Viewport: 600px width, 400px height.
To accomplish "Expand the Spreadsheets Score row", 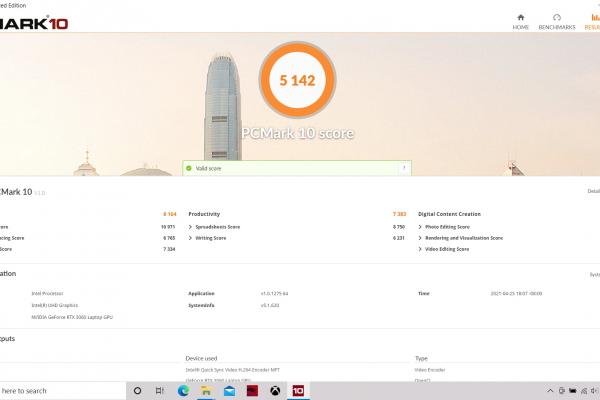I will coord(214,227).
